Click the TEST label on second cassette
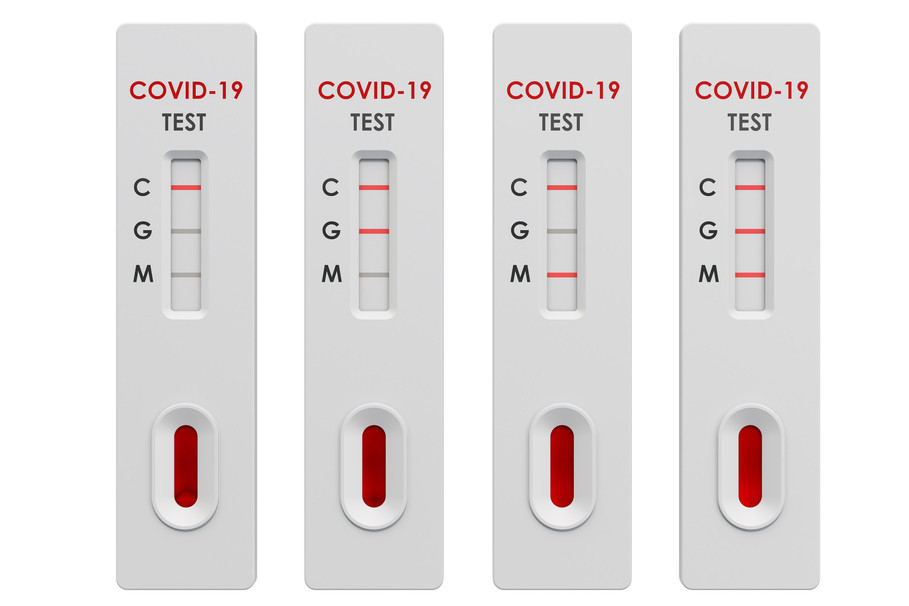This screenshot has height=606, width=909. pyautogui.click(x=372, y=123)
